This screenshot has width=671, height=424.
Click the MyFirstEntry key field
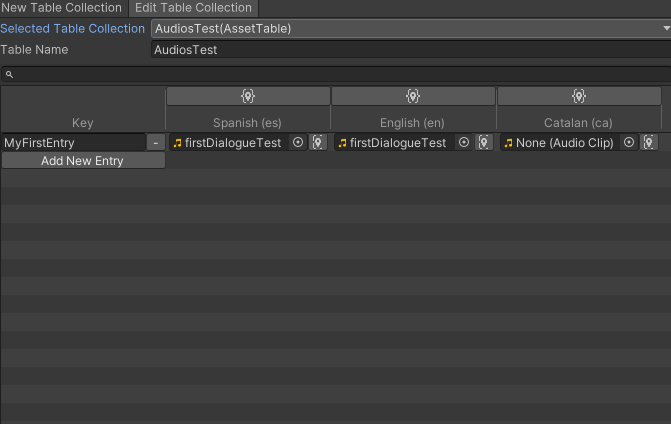coord(73,143)
